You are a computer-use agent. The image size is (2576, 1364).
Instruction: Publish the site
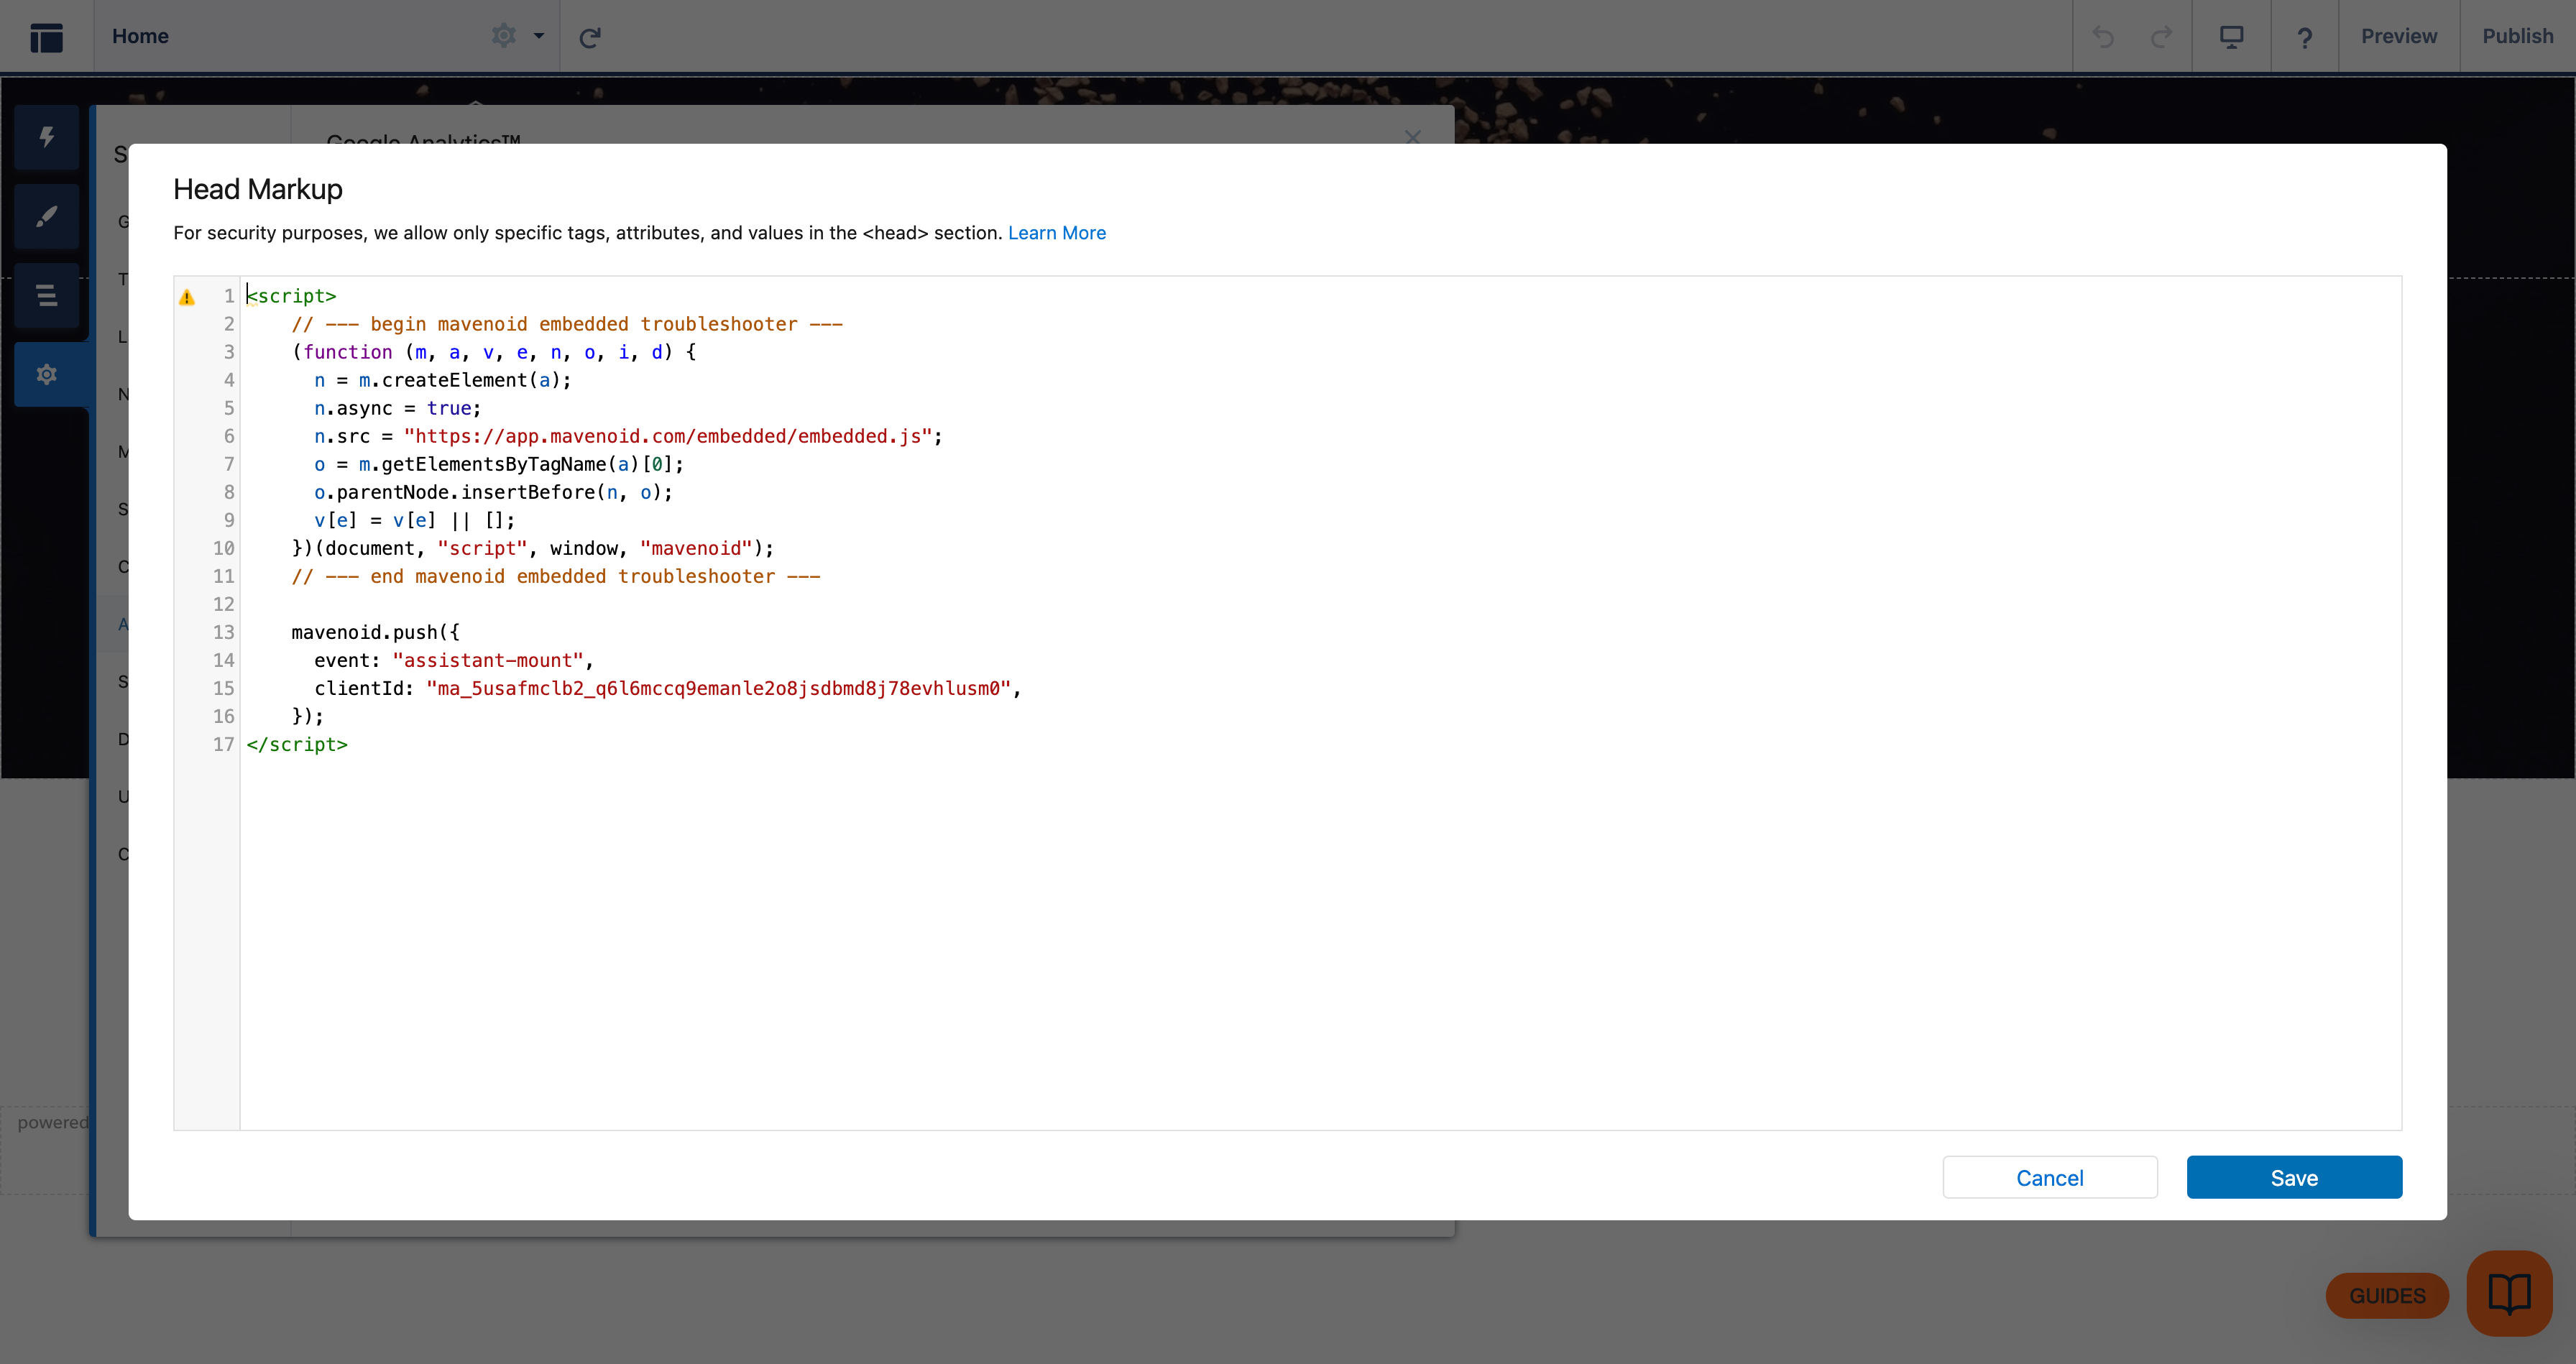coord(2517,36)
